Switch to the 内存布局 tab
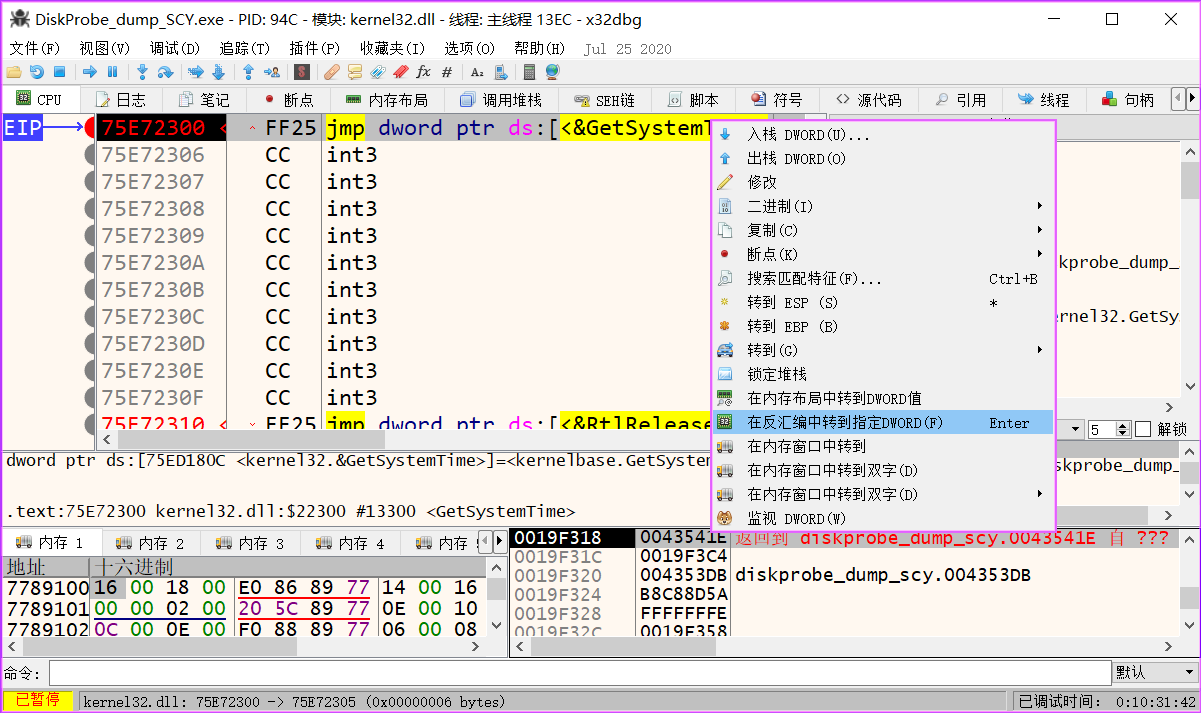Screen dimensions: 1201x713 tap(386, 100)
